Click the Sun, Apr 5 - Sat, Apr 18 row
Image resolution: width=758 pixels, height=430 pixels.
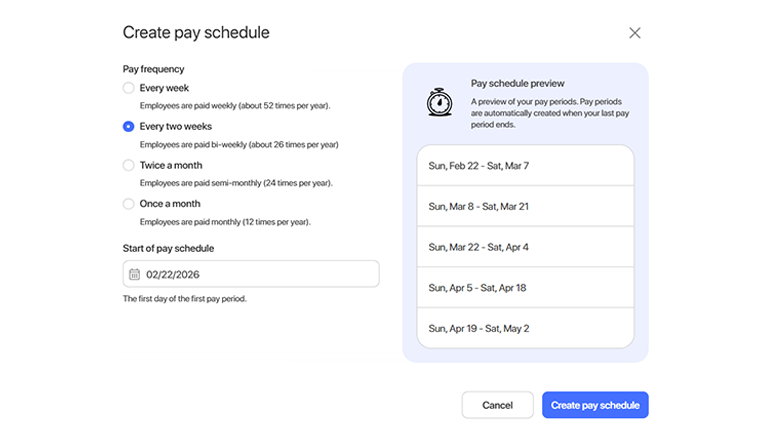(x=525, y=288)
